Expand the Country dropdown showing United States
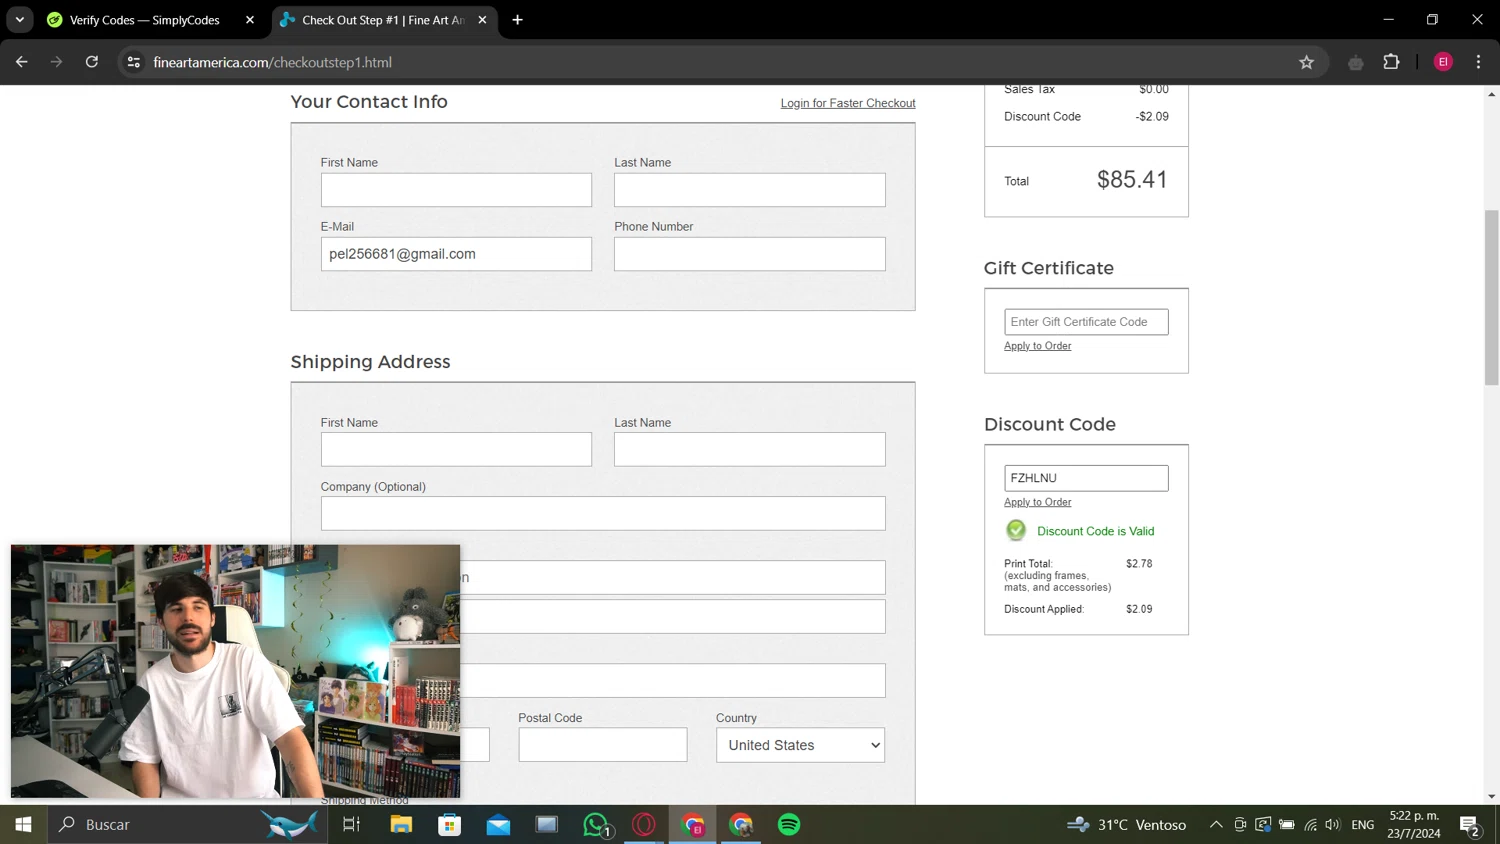The image size is (1500, 844). coord(800,745)
